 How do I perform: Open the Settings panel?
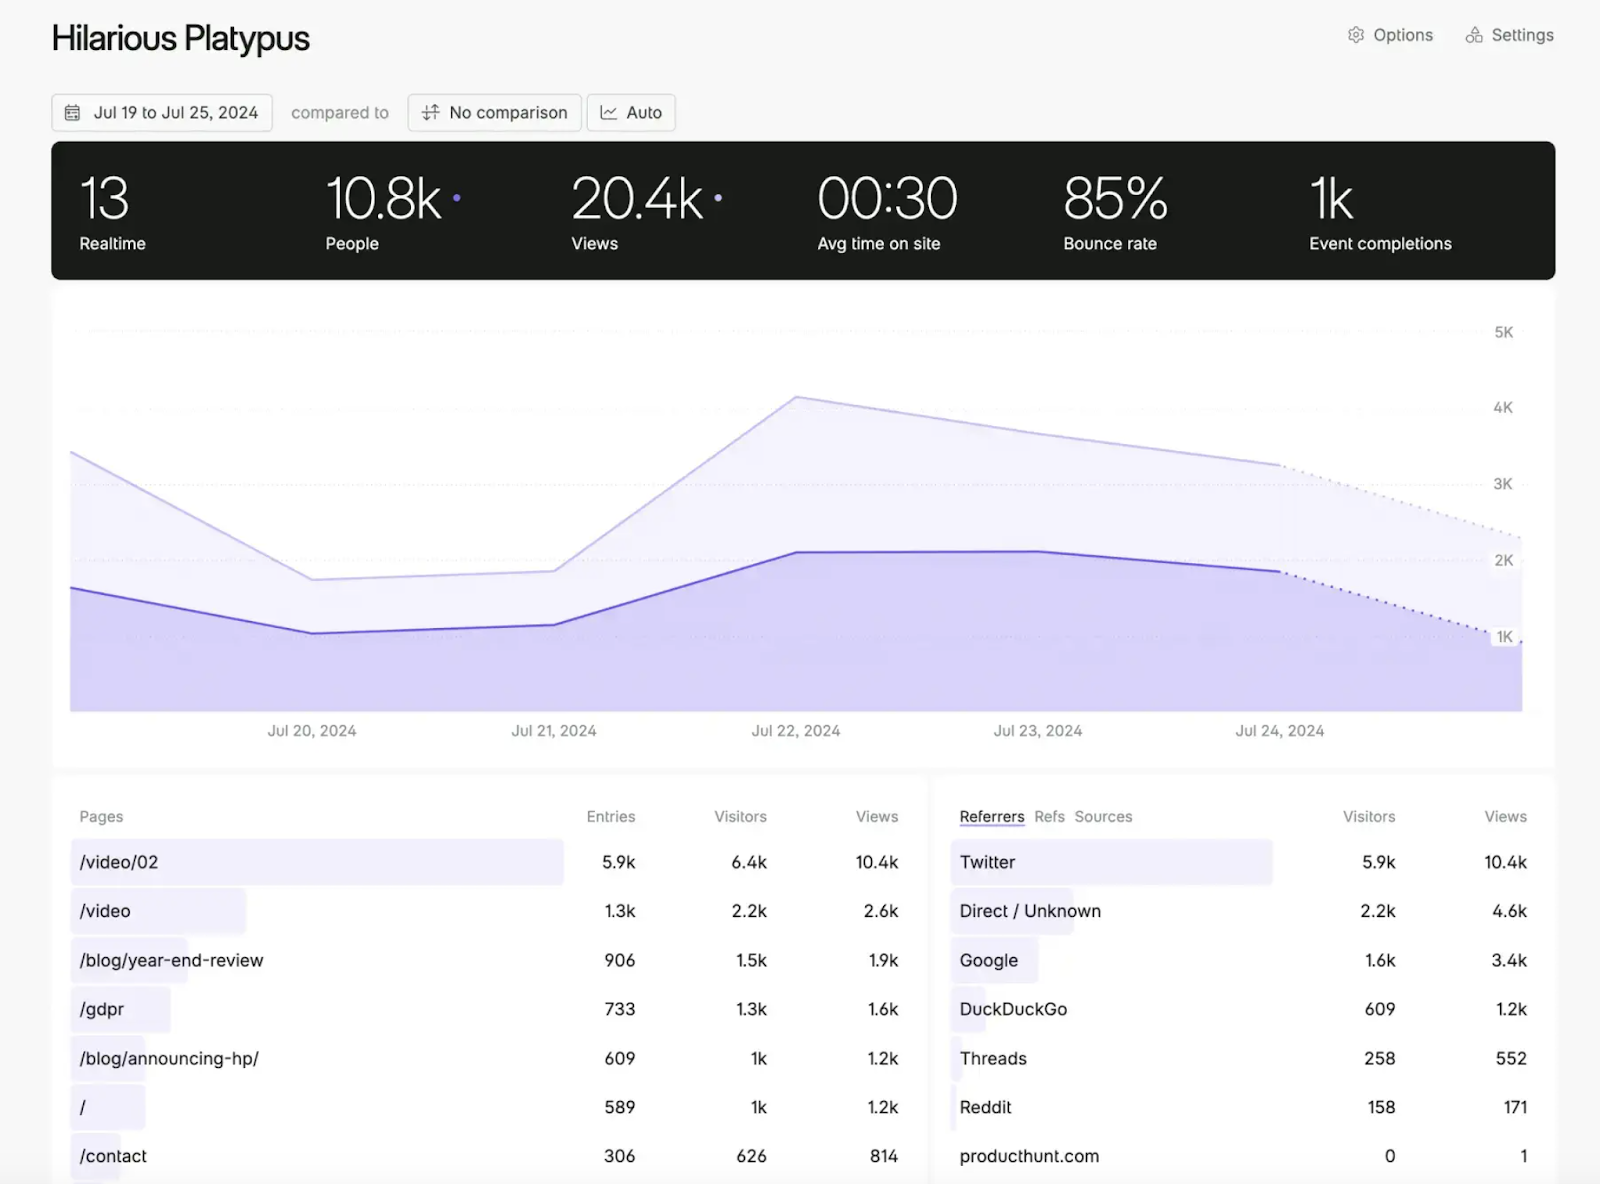(1509, 34)
